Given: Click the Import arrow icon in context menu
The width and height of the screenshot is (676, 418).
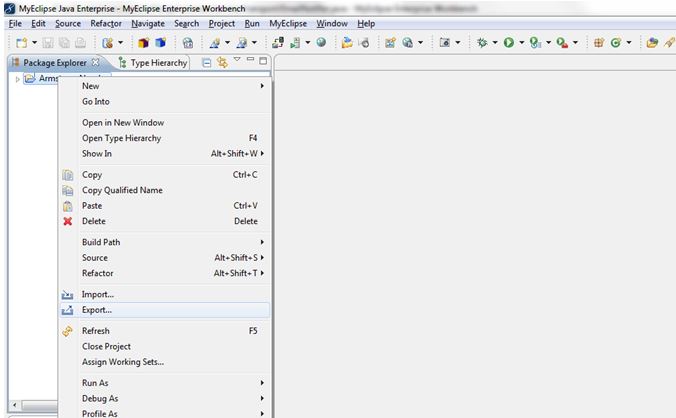Looking at the screenshot, I should coord(67,295).
